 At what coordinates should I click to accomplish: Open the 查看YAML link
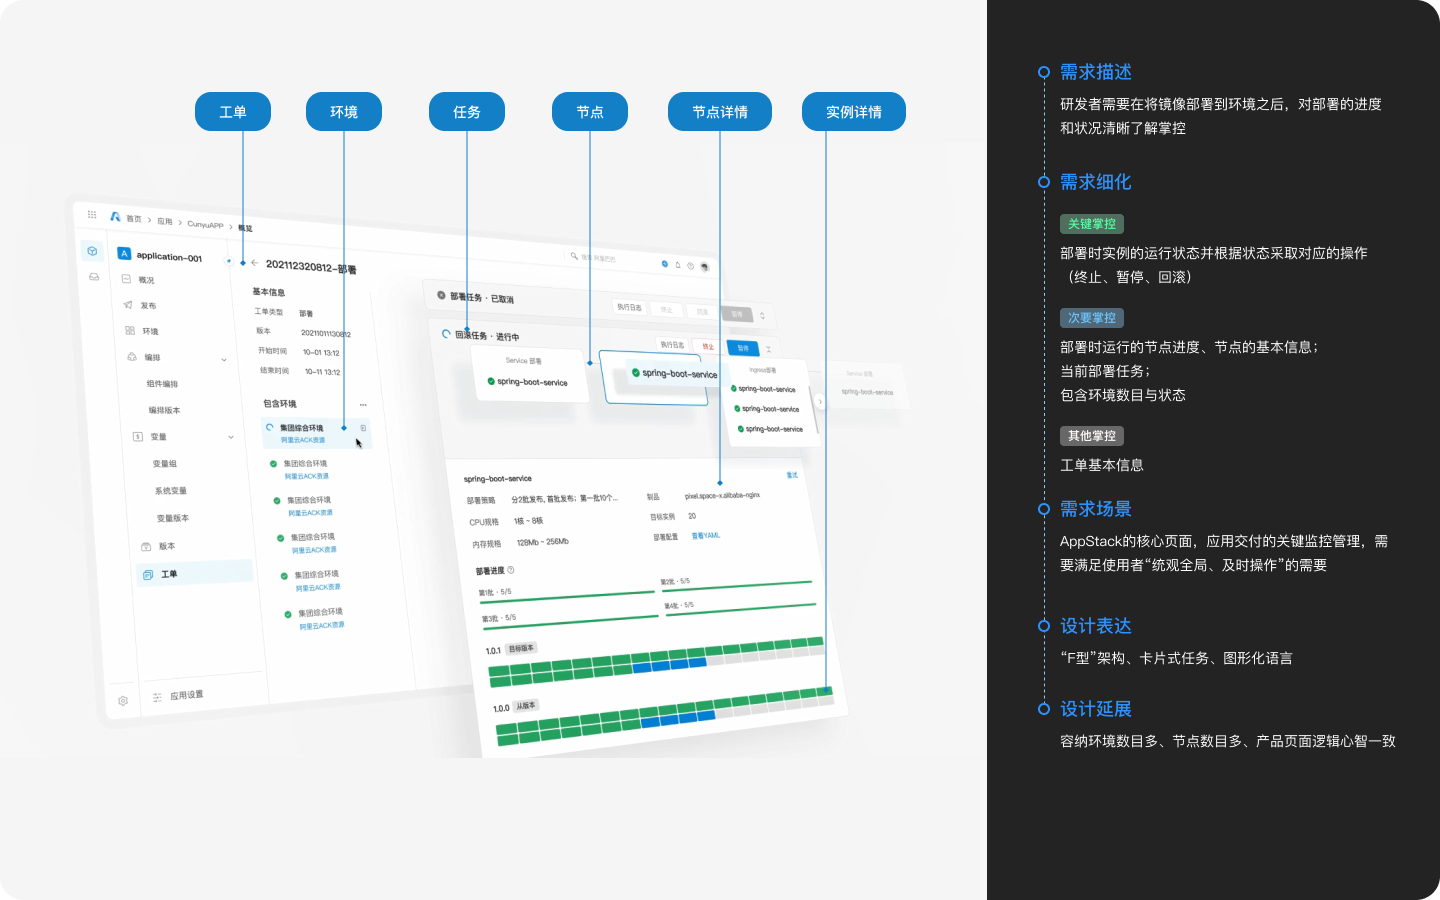point(706,536)
